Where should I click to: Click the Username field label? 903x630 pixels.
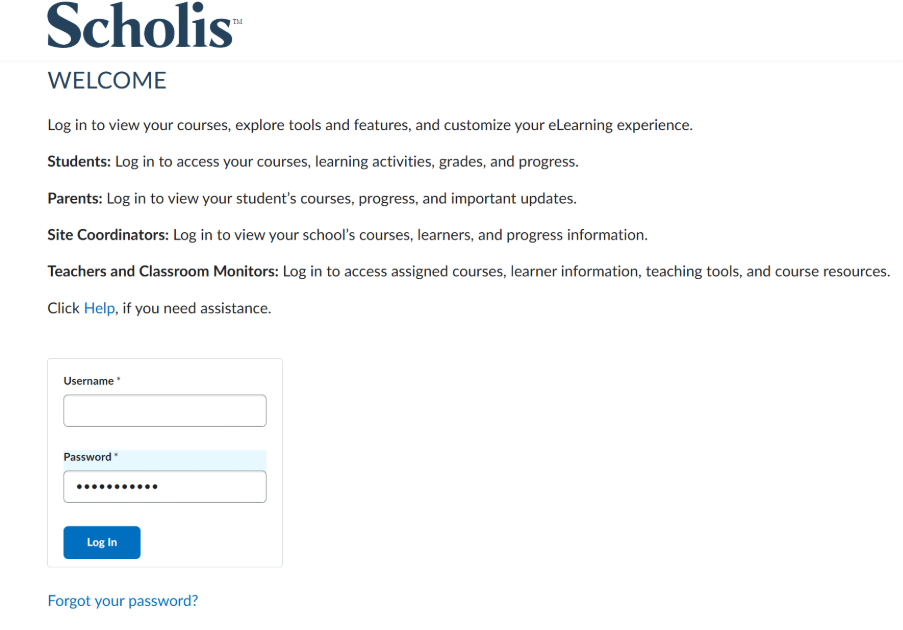[x=89, y=381]
